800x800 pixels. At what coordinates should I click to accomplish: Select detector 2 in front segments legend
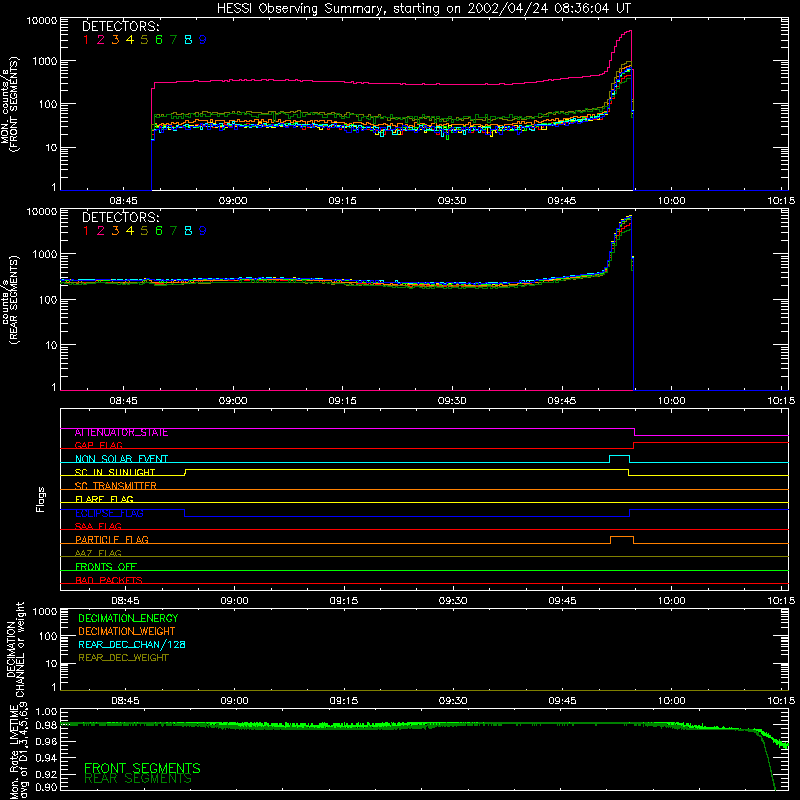pos(101,40)
